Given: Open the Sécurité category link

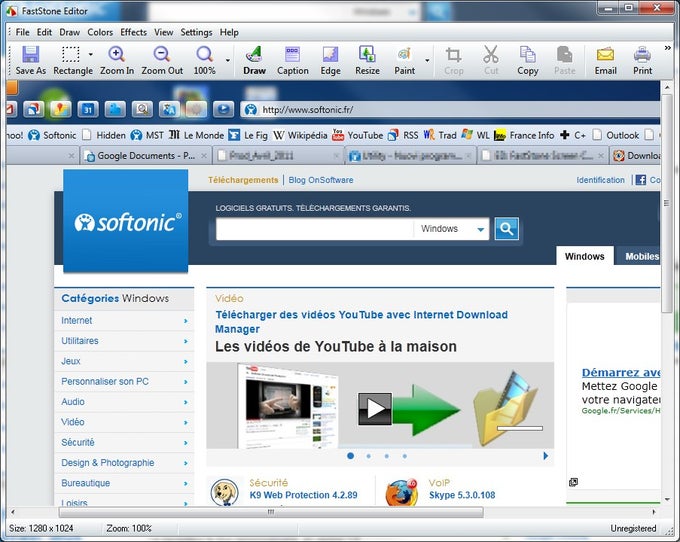Looking at the screenshot, I should (x=78, y=442).
